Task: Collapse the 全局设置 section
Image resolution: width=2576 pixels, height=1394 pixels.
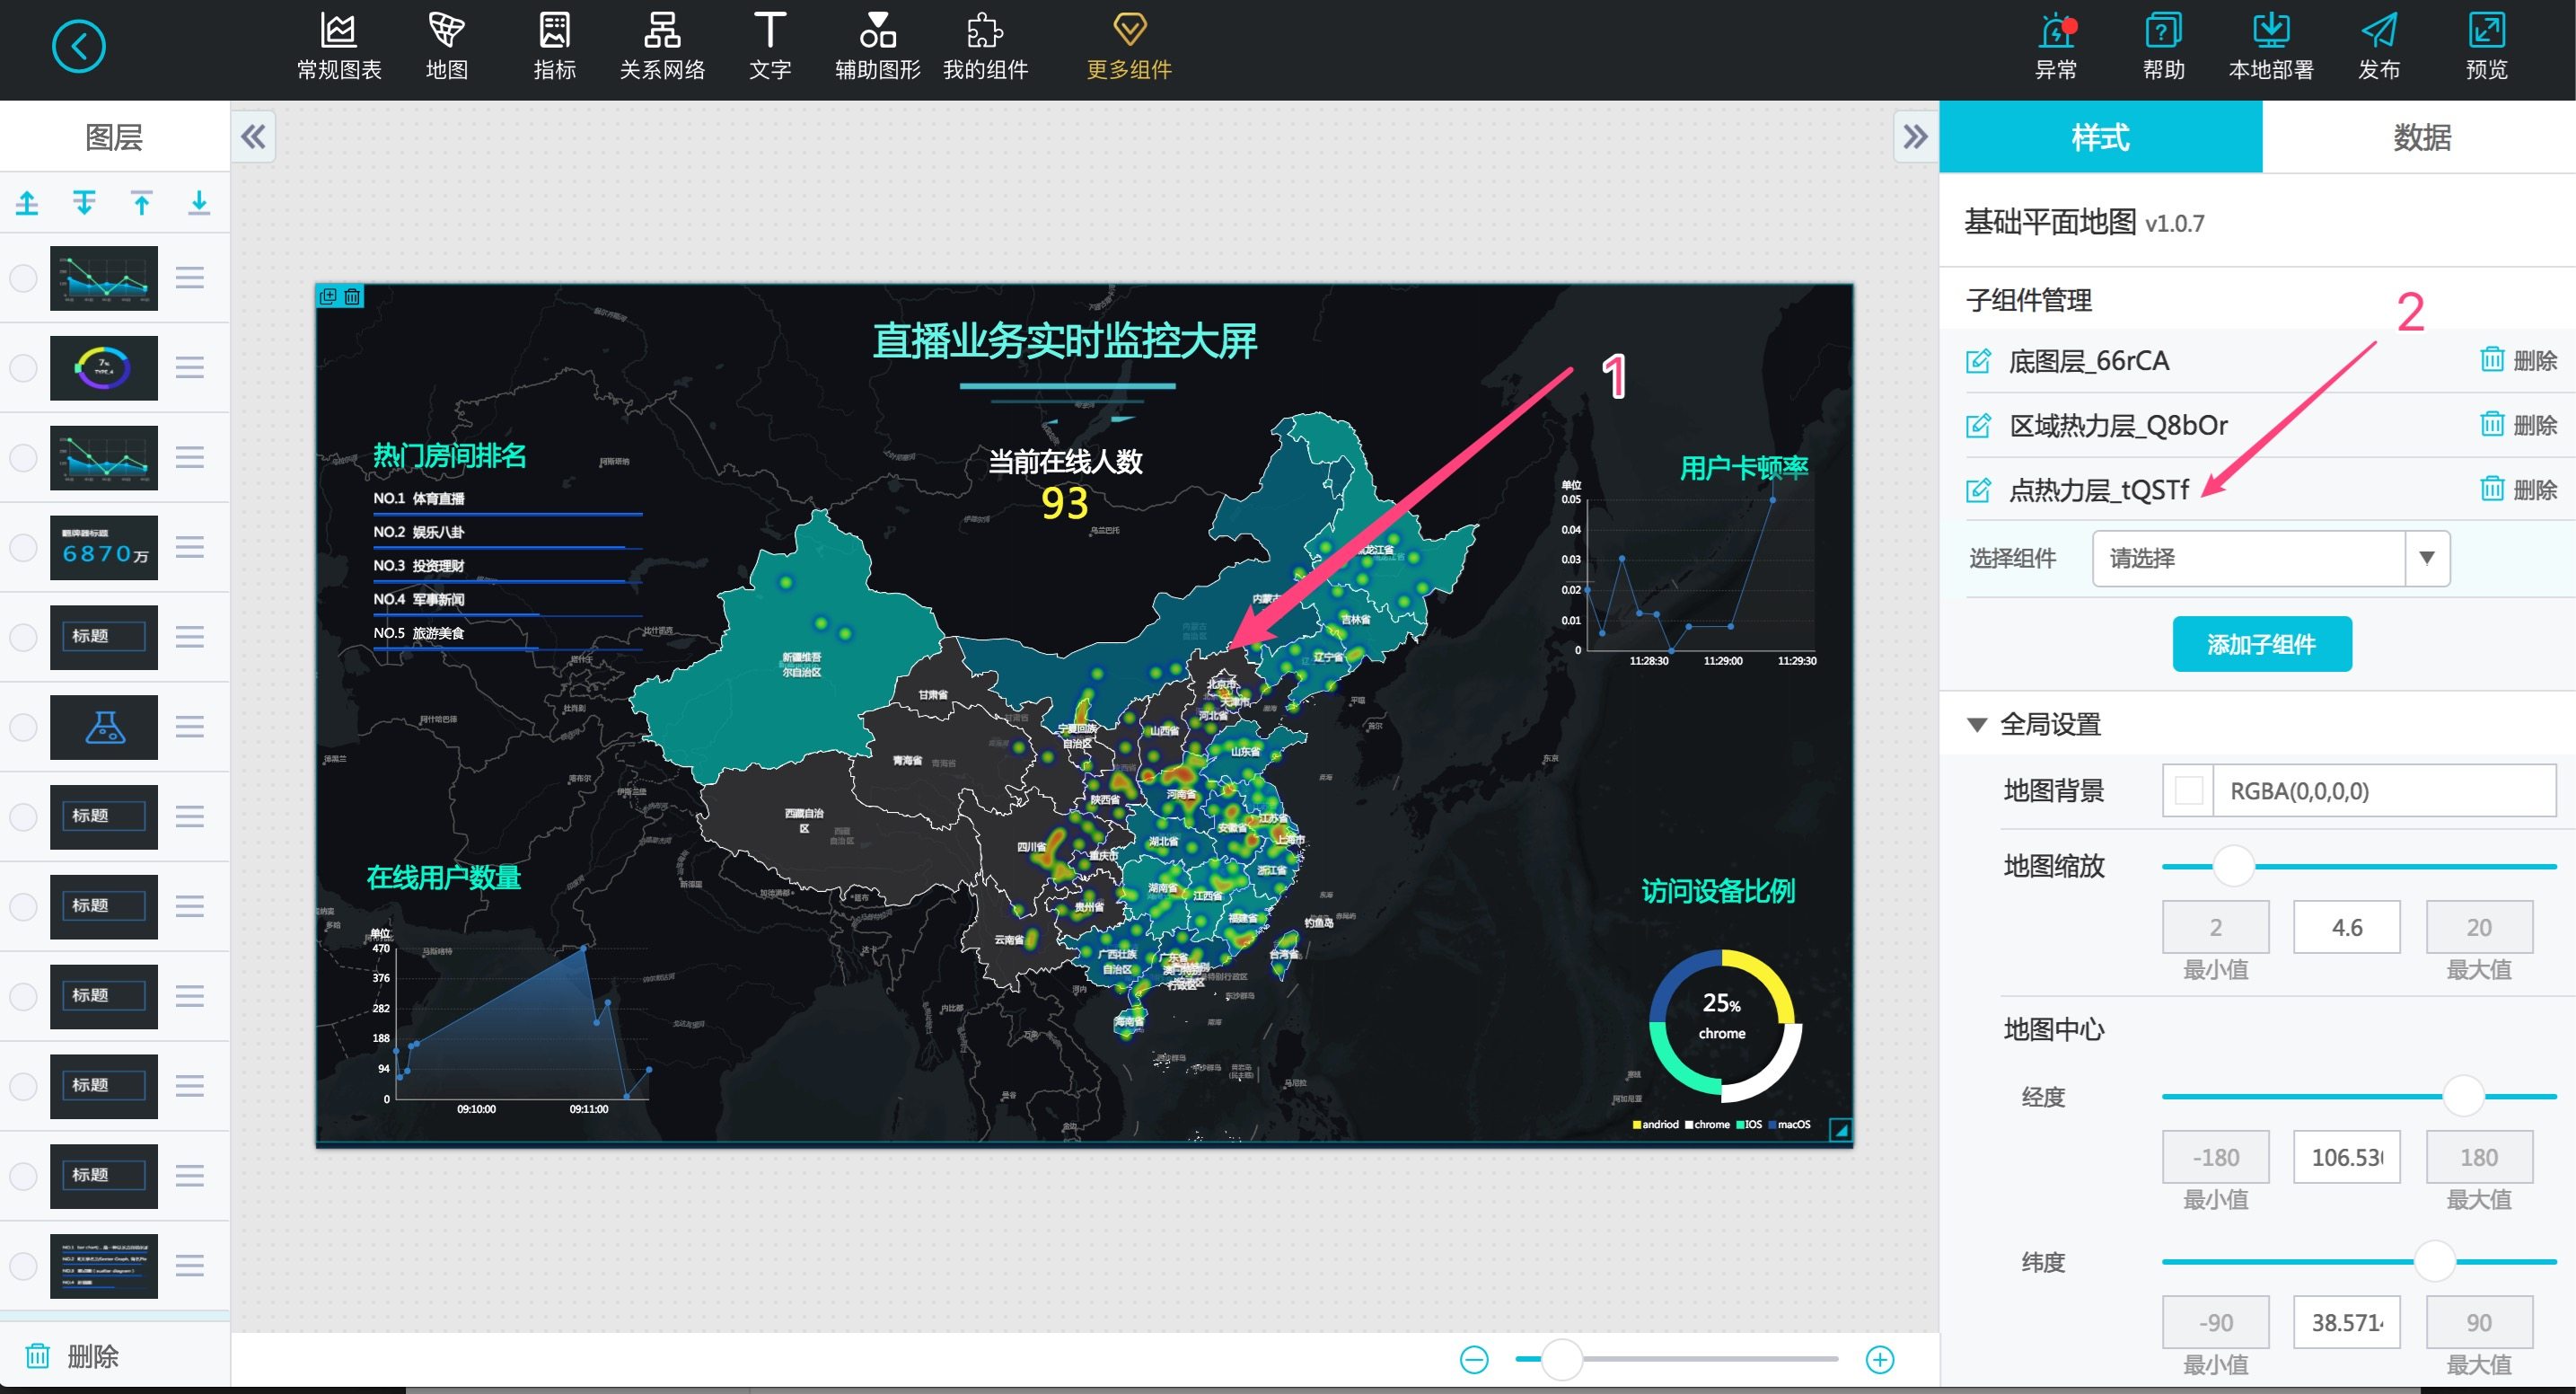Action: tap(1977, 722)
